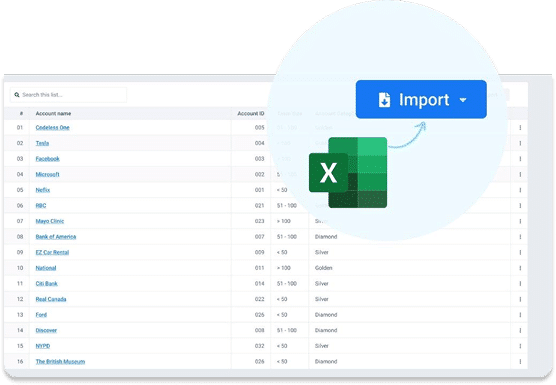Click the Excel spreadsheet icon

[348, 173]
